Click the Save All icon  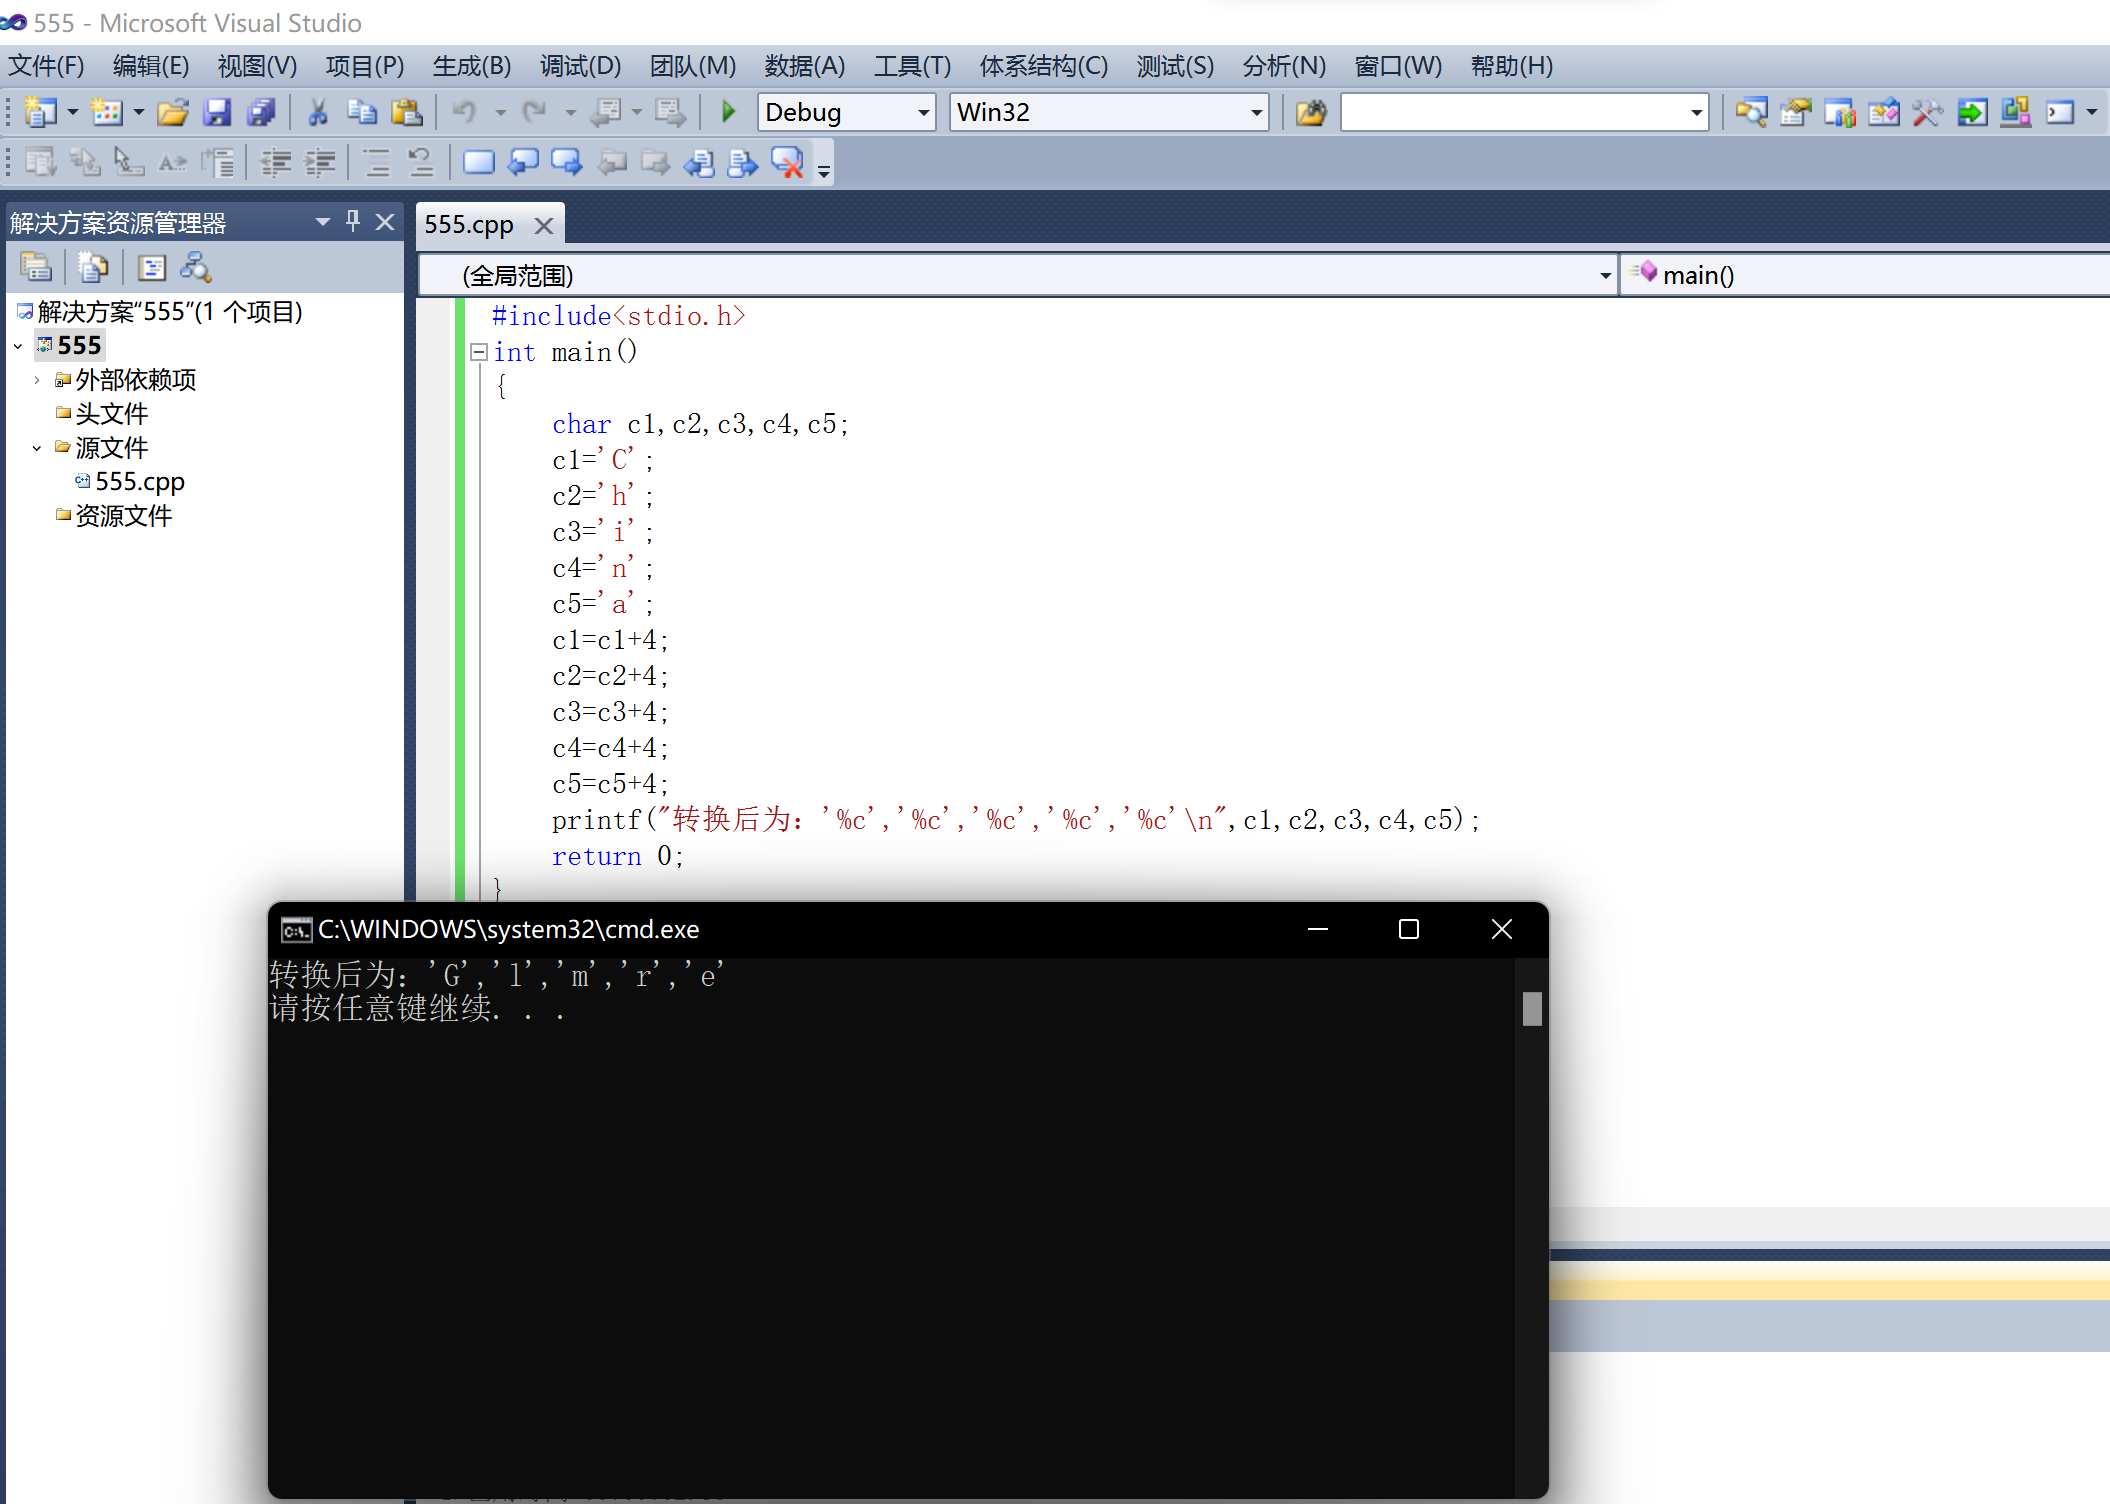point(261,112)
